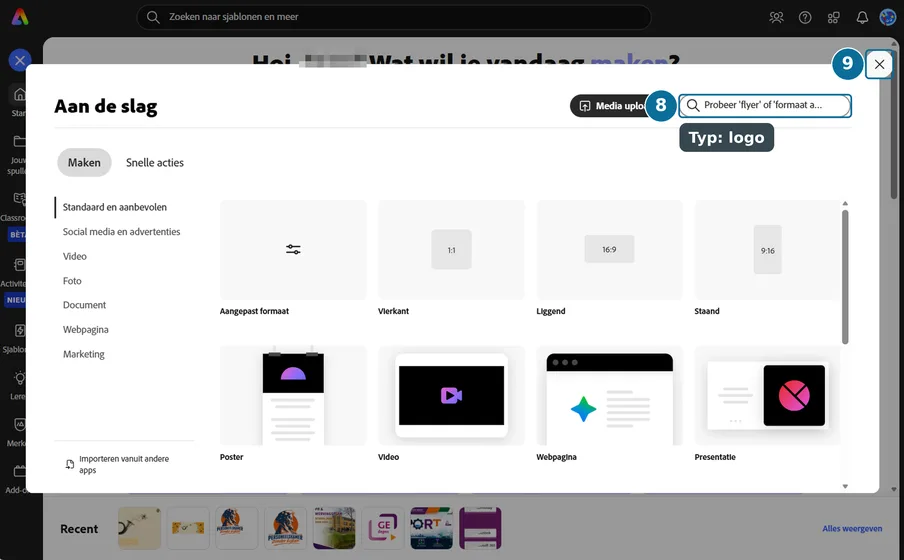The height and width of the screenshot is (560, 904).
Task: Open the apps grid icon in header
Action: 833,17
